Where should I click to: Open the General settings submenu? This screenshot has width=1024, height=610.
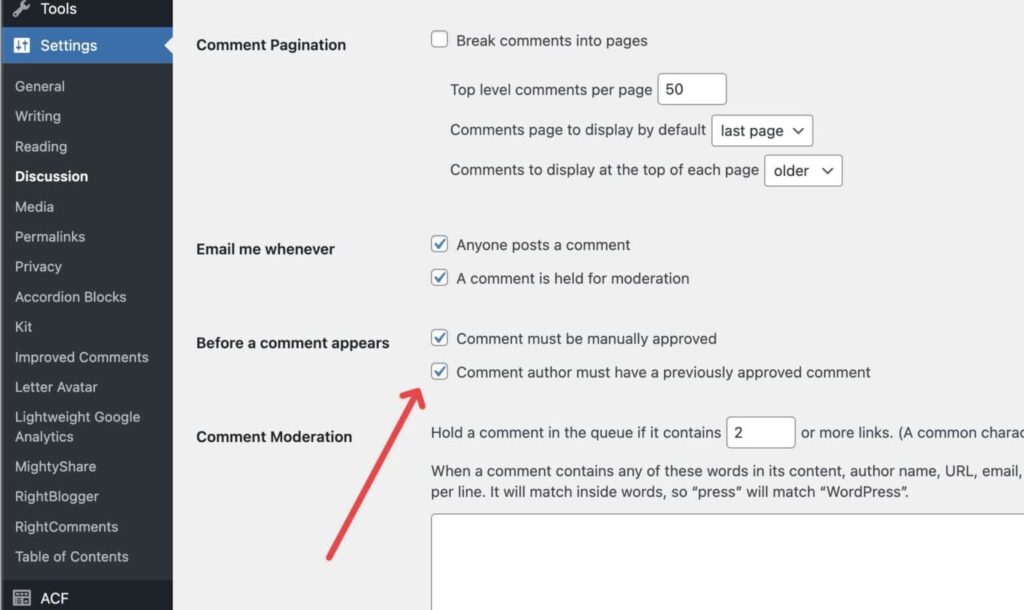coord(40,86)
